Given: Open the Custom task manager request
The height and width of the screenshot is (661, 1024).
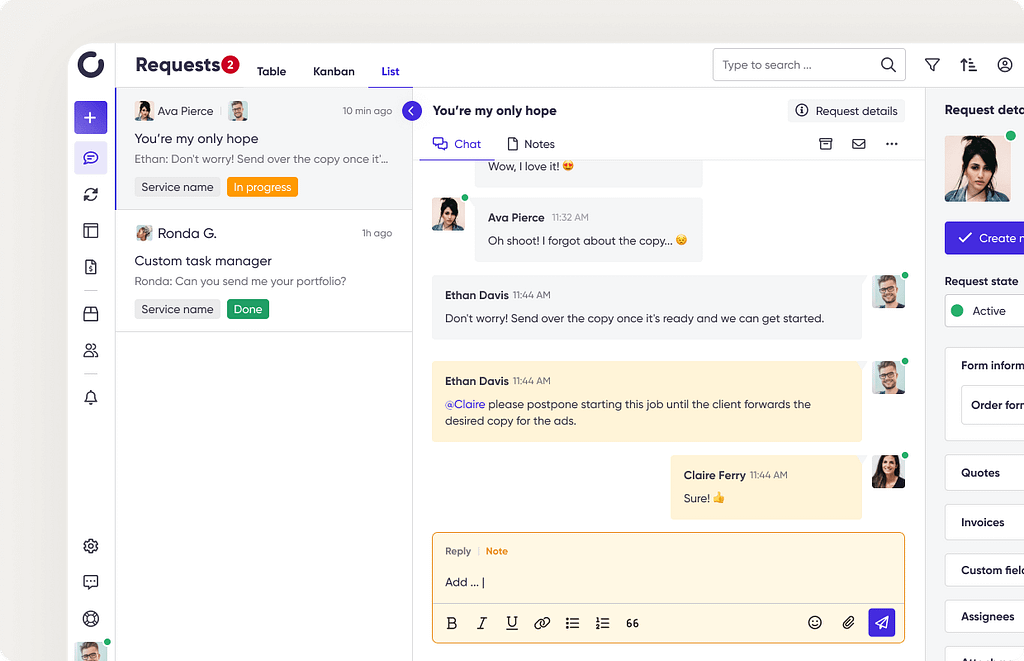Looking at the screenshot, I should [x=264, y=271].
